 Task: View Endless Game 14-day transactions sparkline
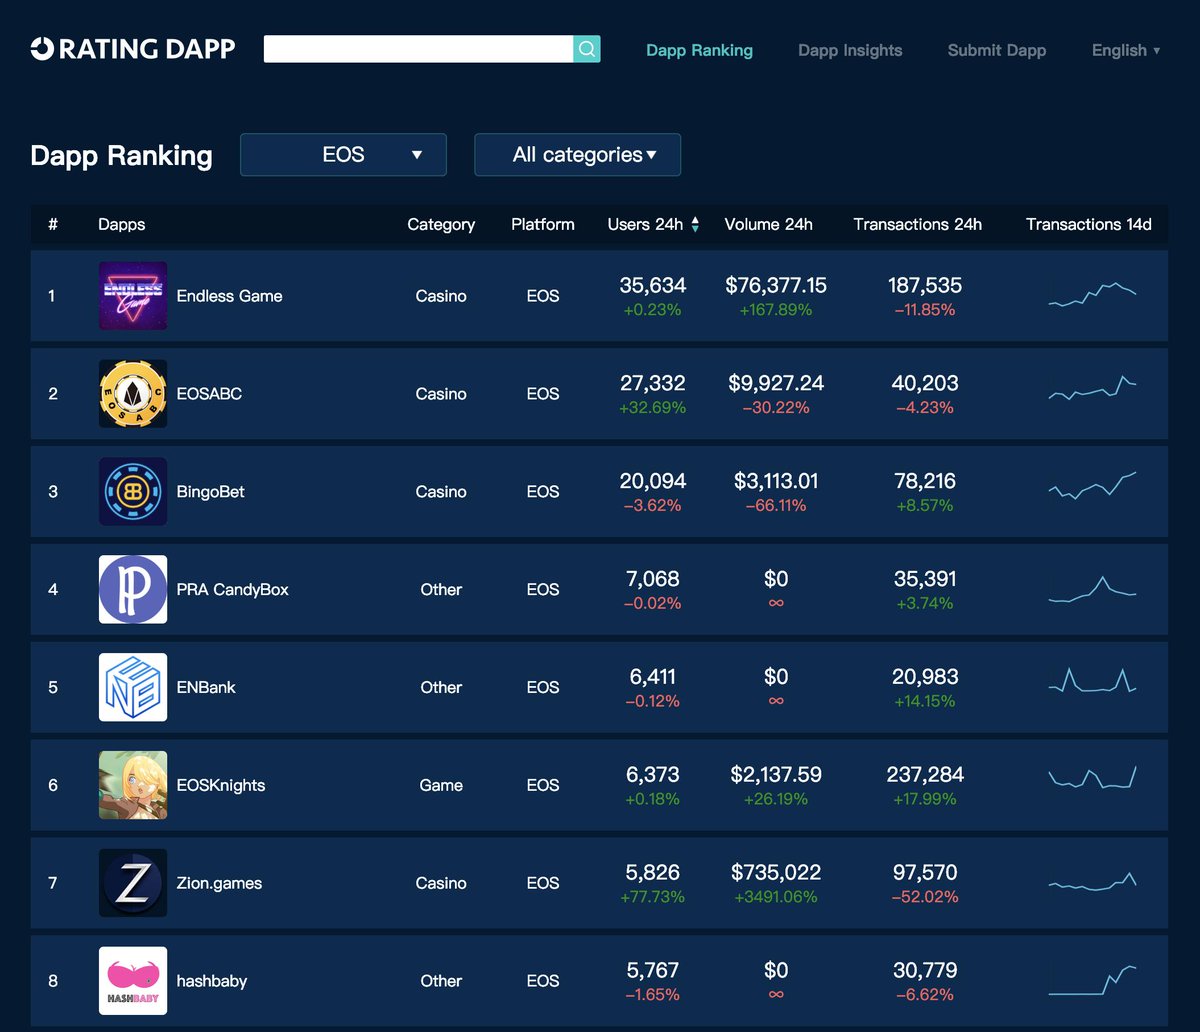1092,294
